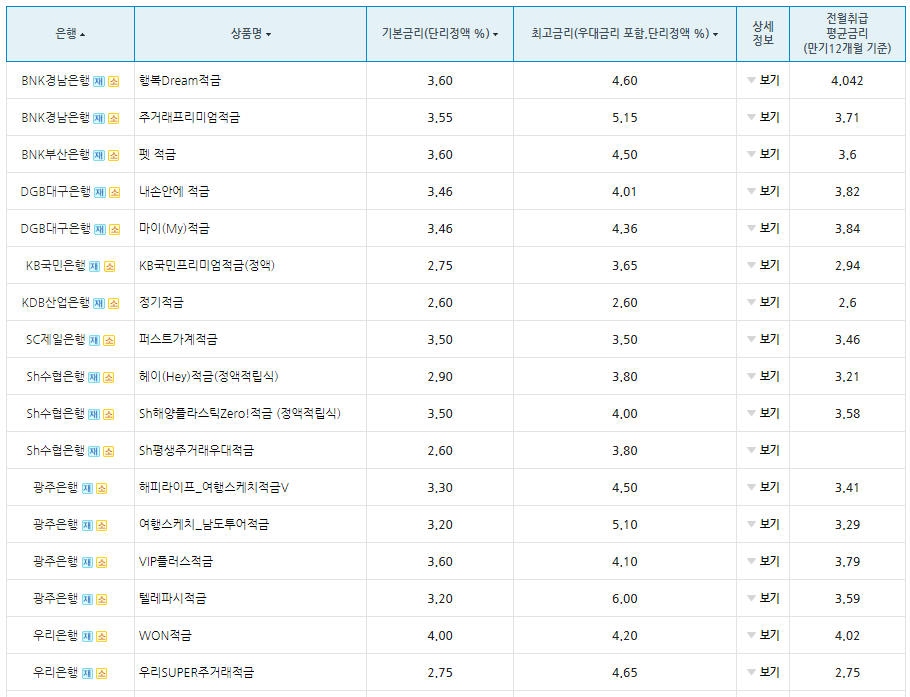Select the 소 badge next to 우리SUPER주거래적금 row

point(101,672)
